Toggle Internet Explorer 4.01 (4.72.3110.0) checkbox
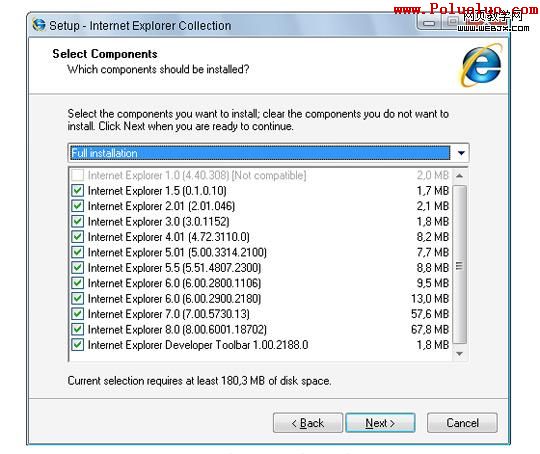 coord(77,237)
